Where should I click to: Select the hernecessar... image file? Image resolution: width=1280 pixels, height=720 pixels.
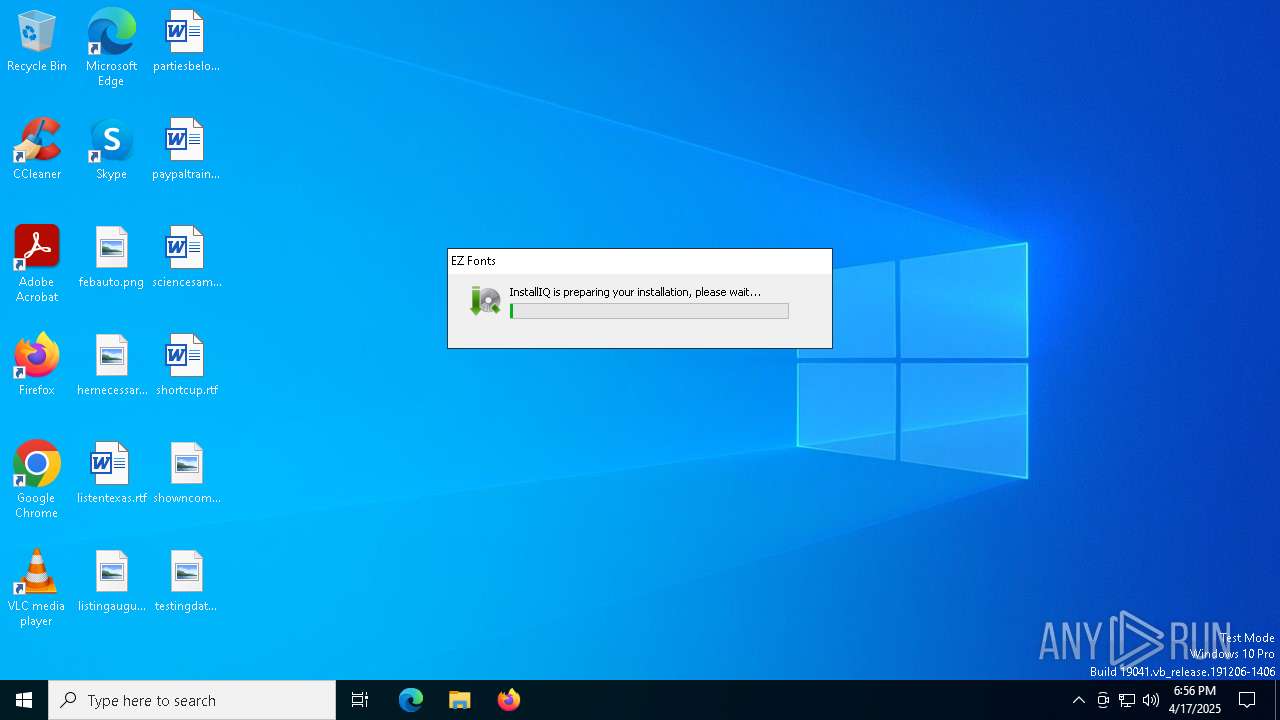pos(111,365)
